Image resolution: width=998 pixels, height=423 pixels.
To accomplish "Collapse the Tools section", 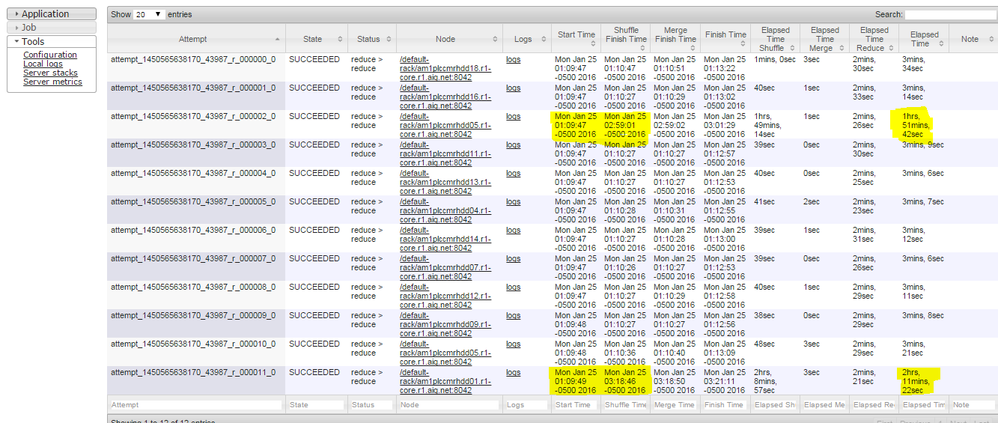I will click(x=52, y=41).
